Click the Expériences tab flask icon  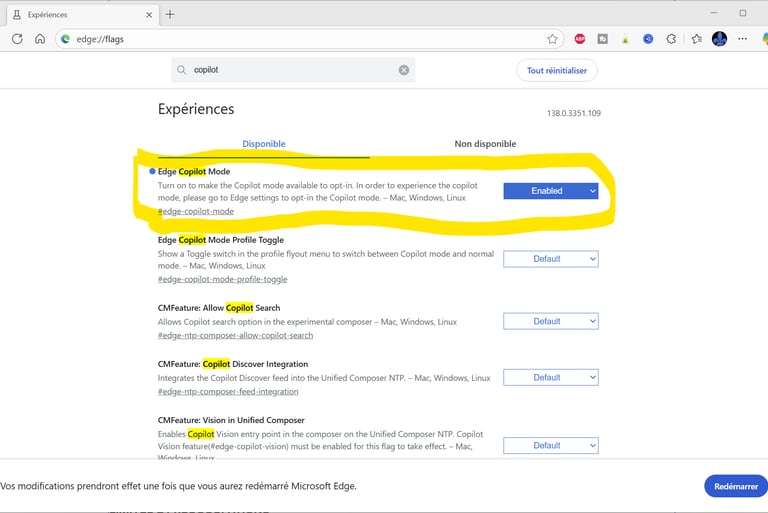click(17, 15)
